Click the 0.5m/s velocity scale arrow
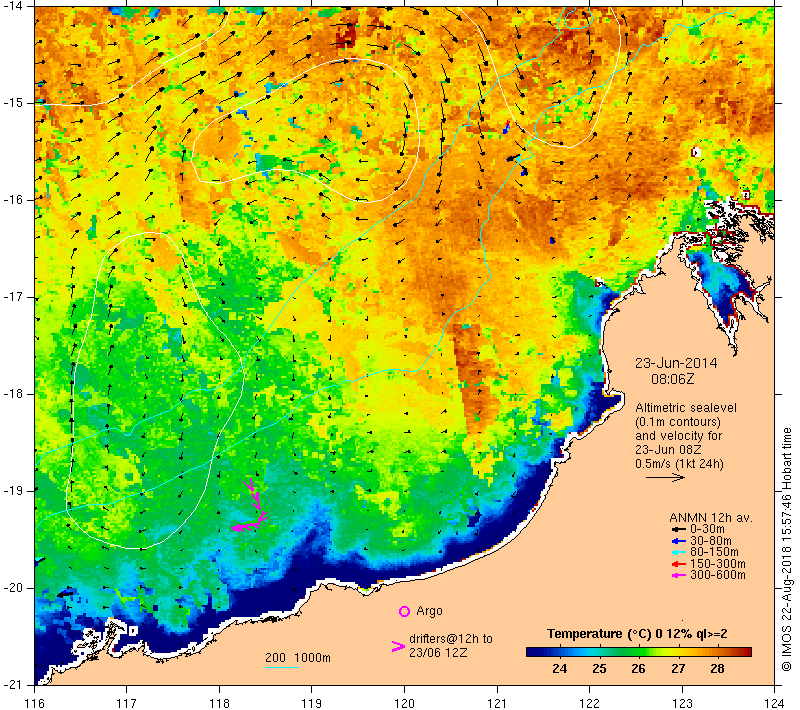The image size is (800, 710). pyautogui.click(x=665, y=477)
